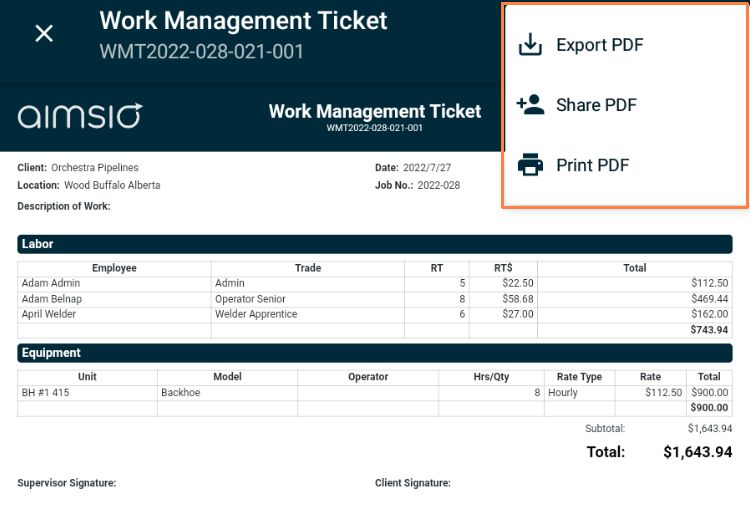This screenshot has width=750, height=506.
Task: Click the Print PDF printer icon
Action: [530, 165]
